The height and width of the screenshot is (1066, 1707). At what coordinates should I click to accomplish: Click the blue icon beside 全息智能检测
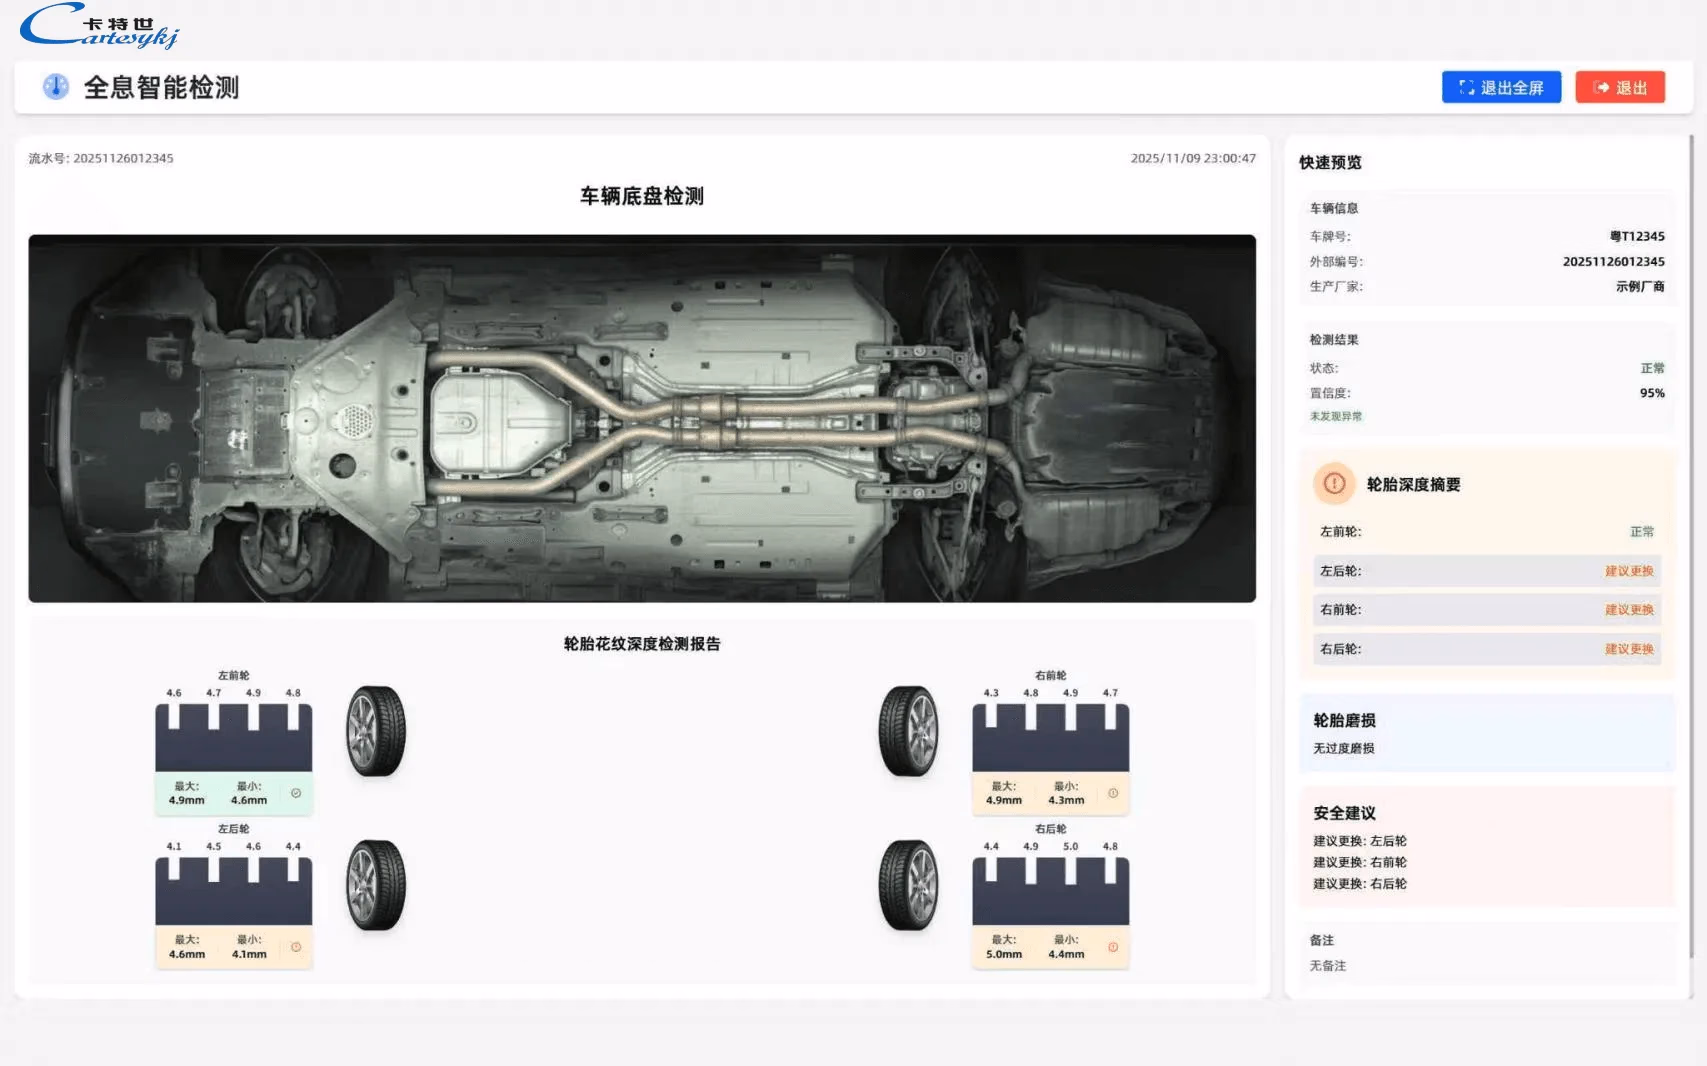click(x=56, y=87)
